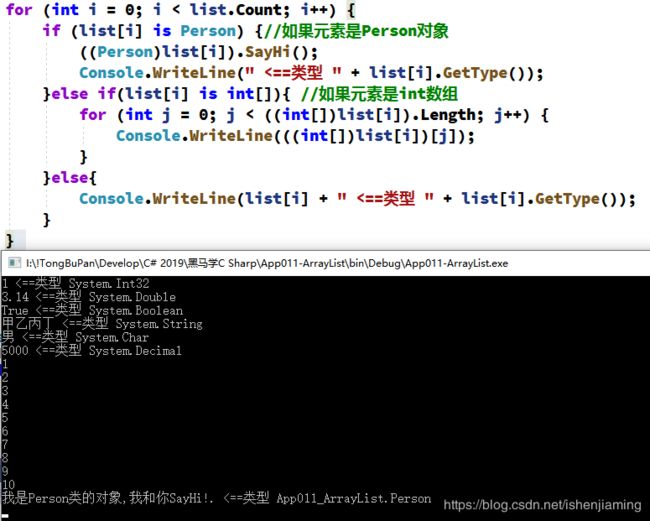Click 'App011_ArrayList.Person' type in console output
Image resolution: width=650 pixels, height=521 pixels.
[354, 498]
